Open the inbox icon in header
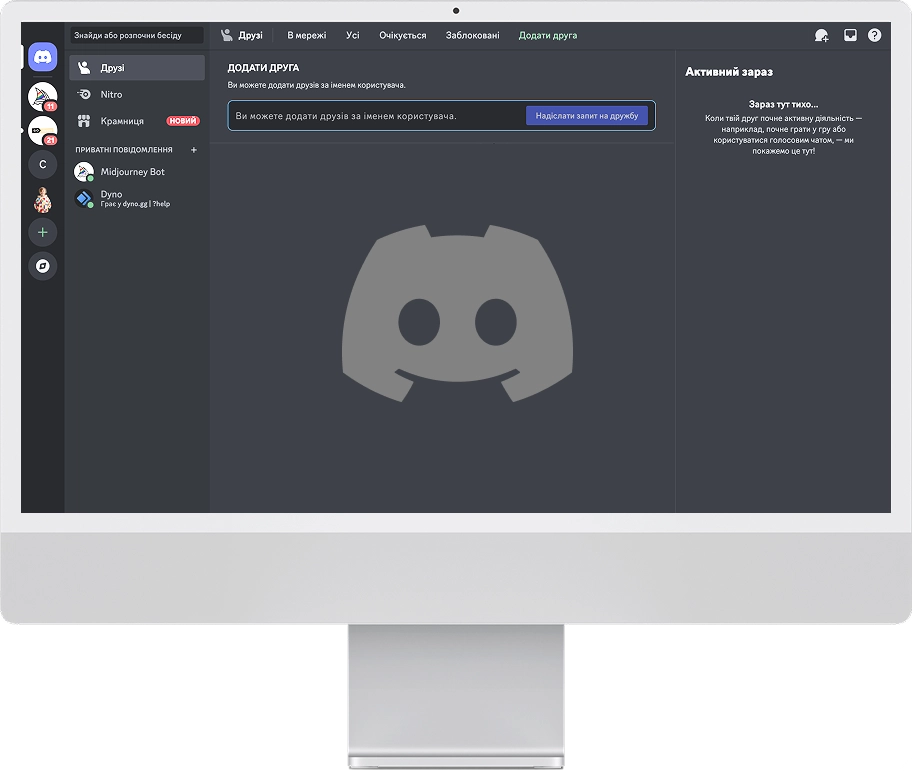912x771 pixels. click(x=850, y=35)
